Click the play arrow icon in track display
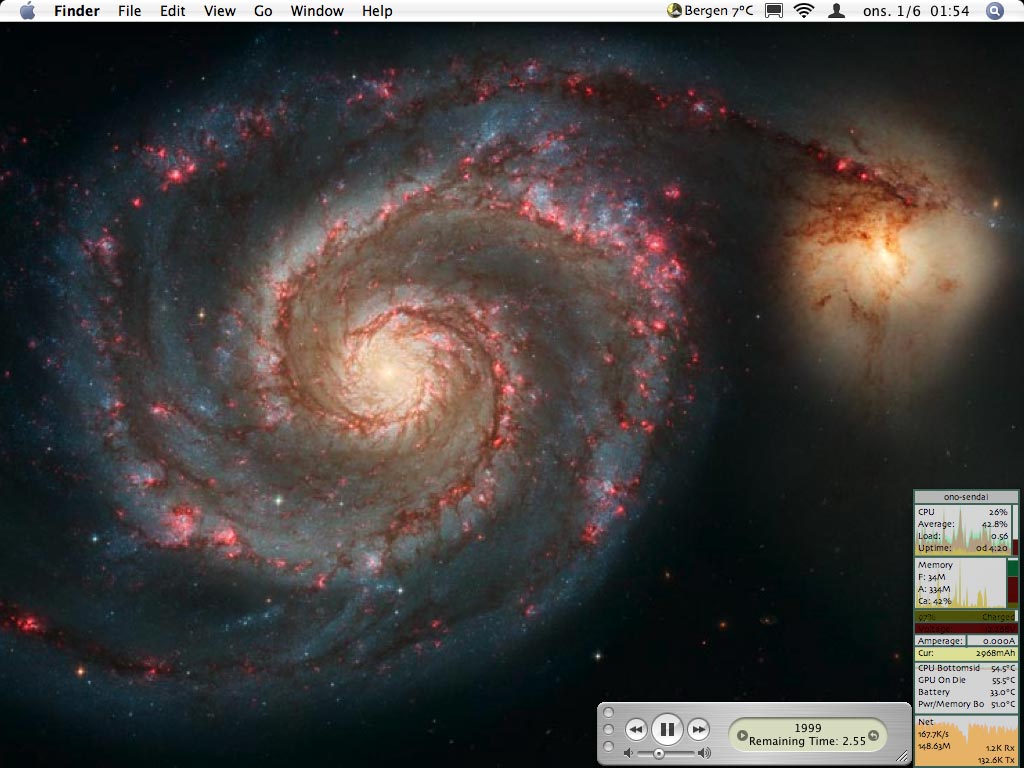This screenshot has height=768, width=1024. (x=742, y=735)
